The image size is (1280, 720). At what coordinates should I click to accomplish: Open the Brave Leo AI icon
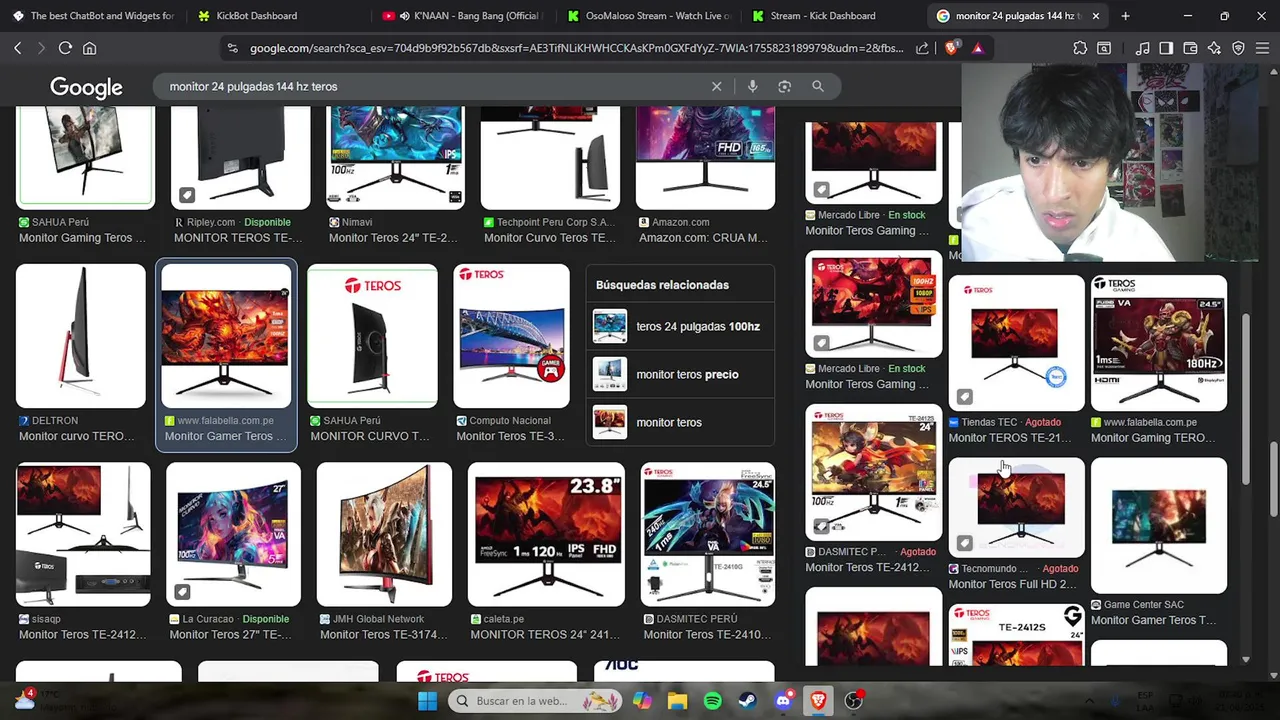(1214, 48)
